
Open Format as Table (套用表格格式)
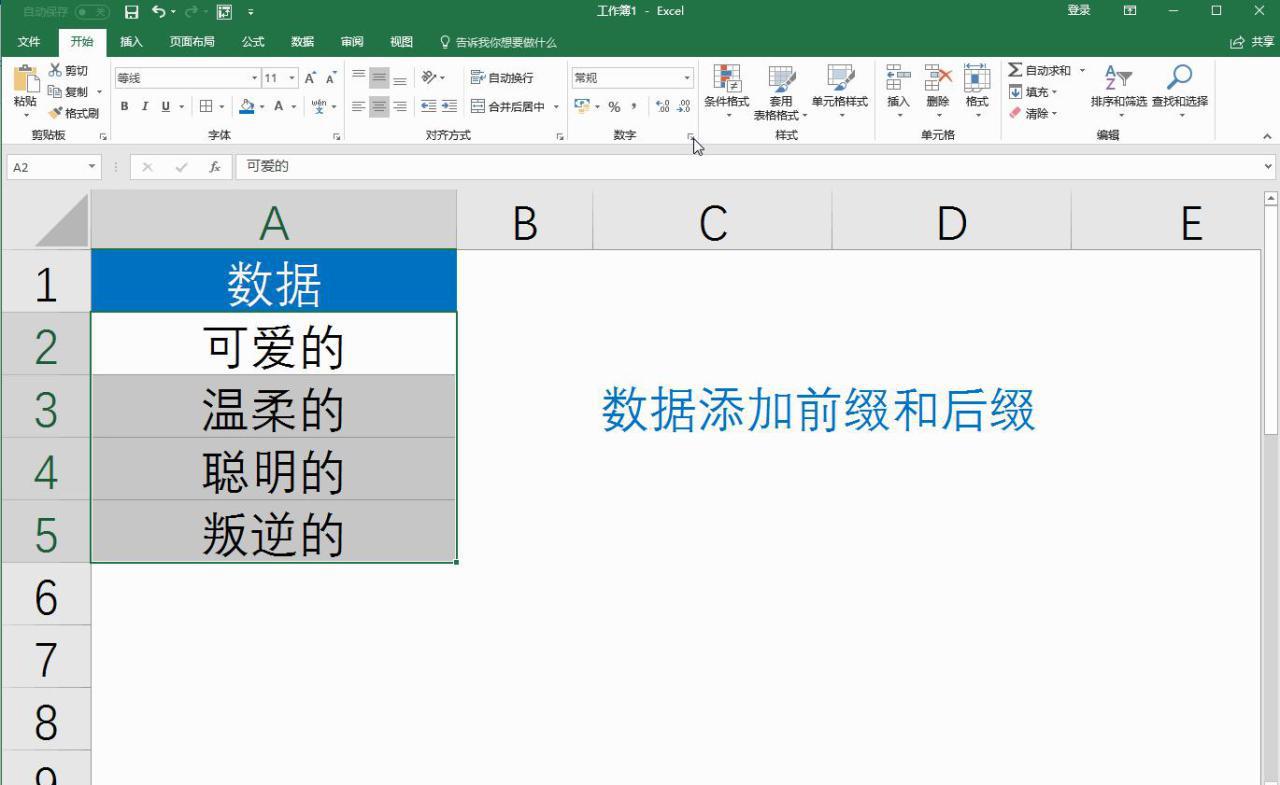coord(781,92)
